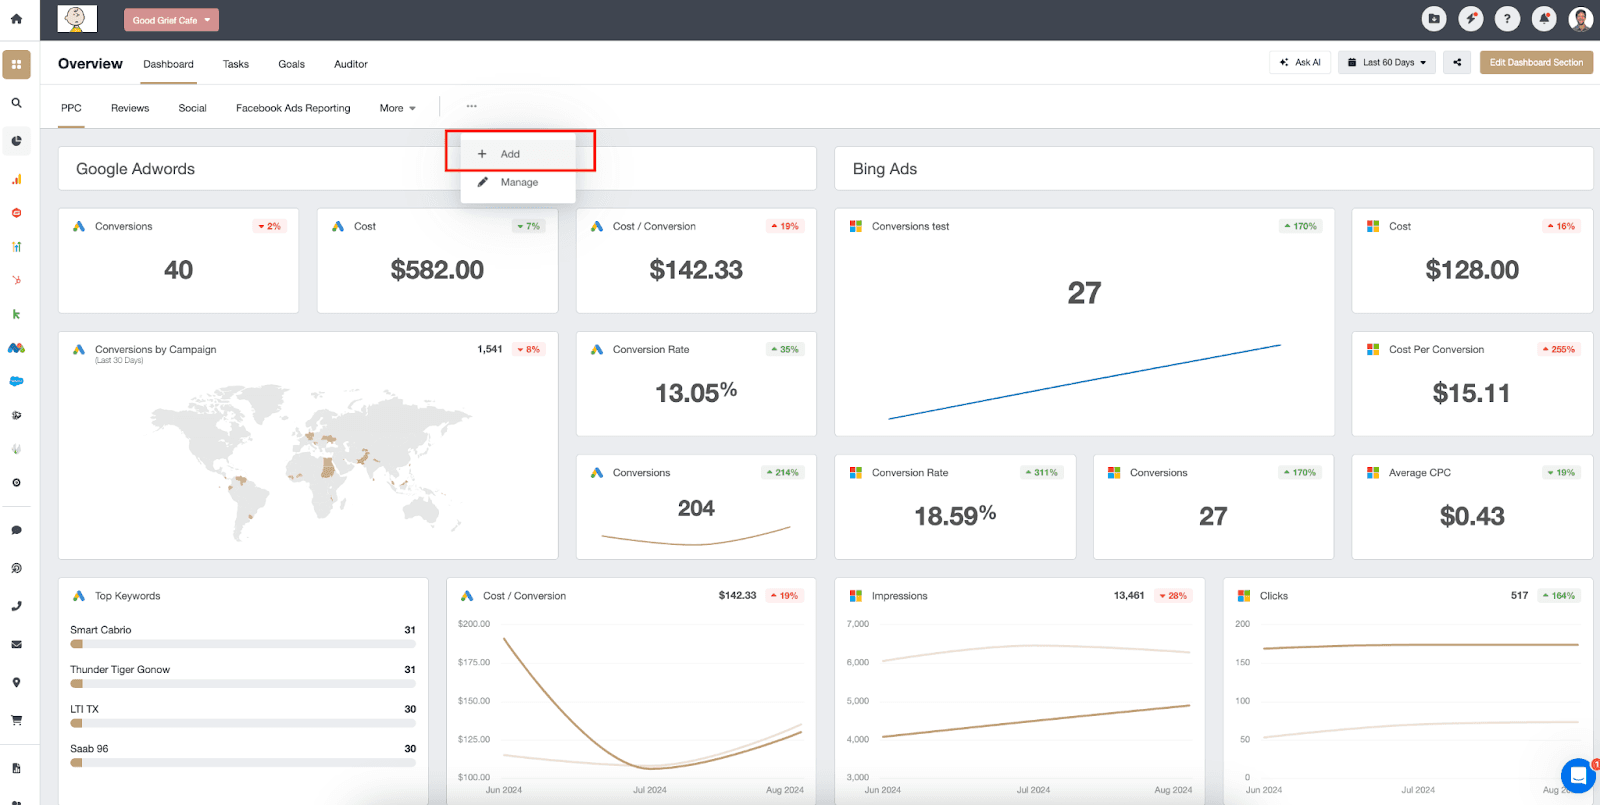Click the notifications bell icon
Image resolution: width=1600 pixels, height=805 pixels.
click(x=1544, y=19)
